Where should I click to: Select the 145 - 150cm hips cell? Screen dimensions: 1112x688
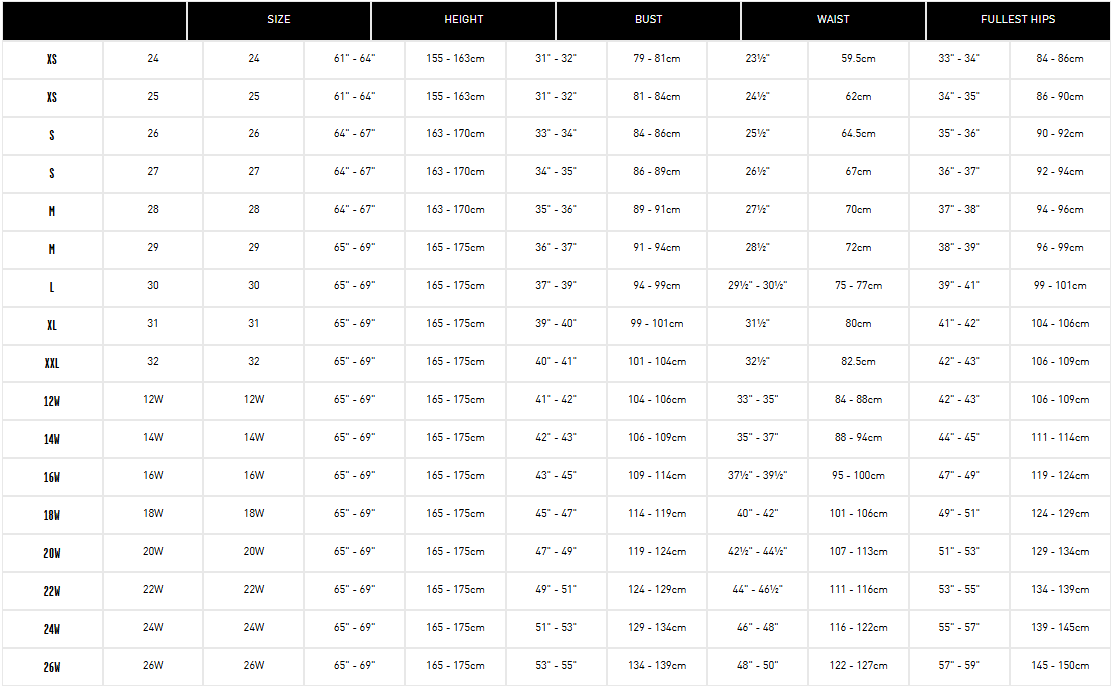pos(1060,666)
